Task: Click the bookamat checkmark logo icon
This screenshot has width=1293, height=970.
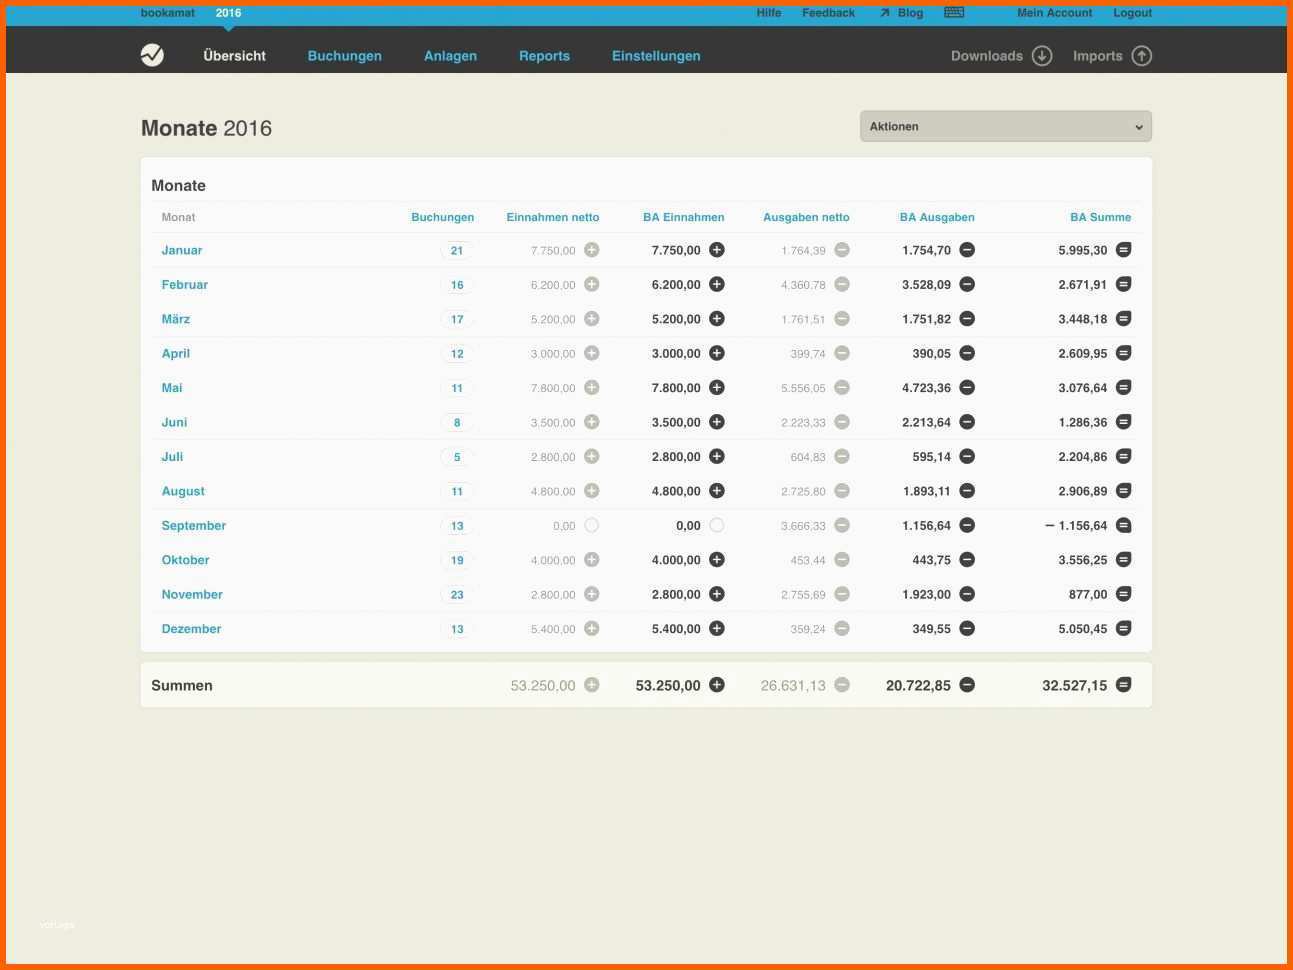Action: [152, 55]
